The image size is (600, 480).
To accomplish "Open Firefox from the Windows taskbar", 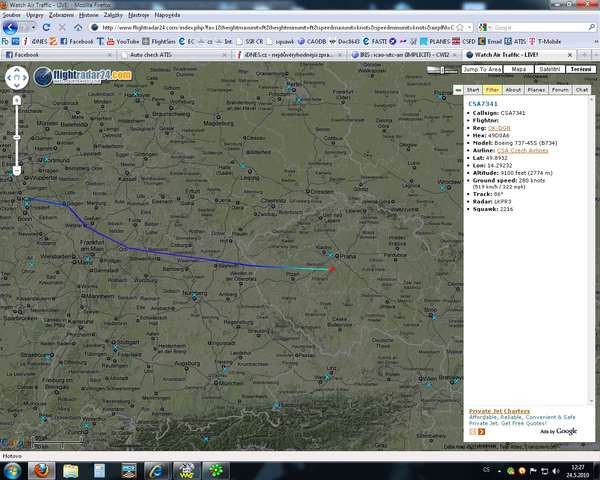I will pos(42,469).
